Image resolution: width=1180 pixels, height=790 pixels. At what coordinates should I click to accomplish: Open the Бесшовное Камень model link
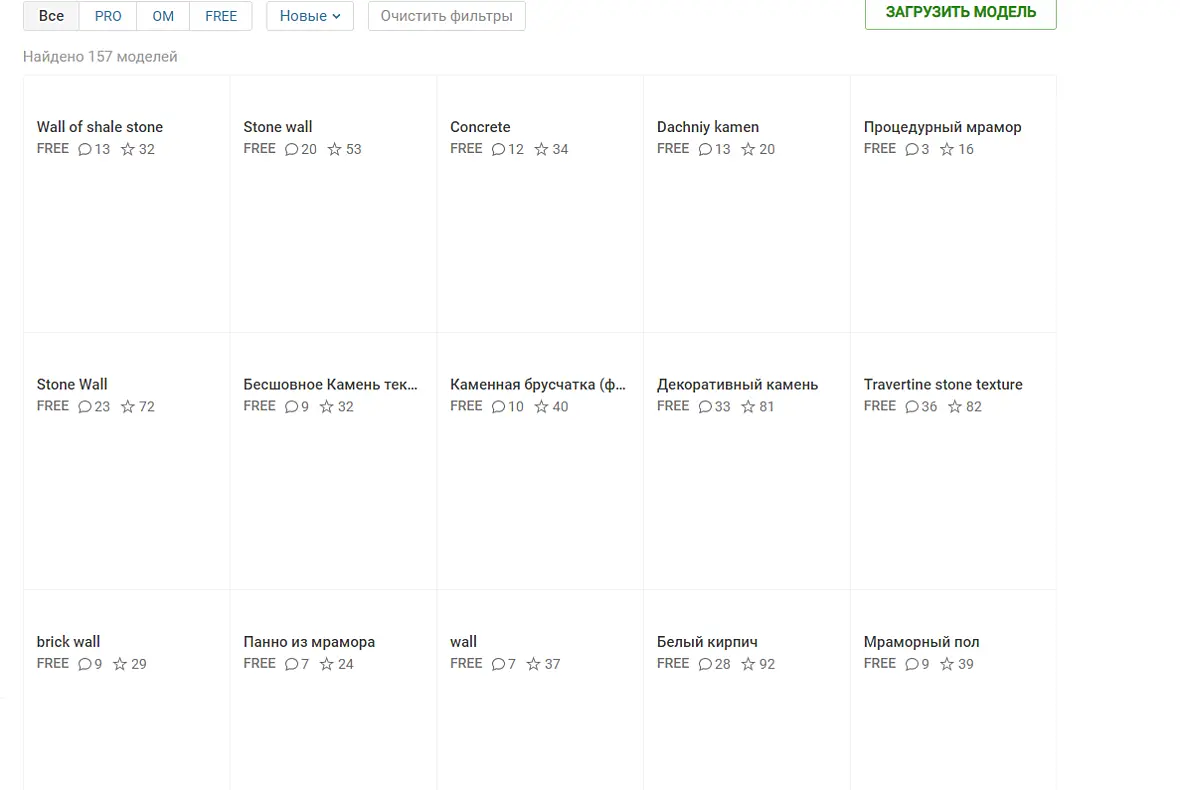tap(330, 384)
